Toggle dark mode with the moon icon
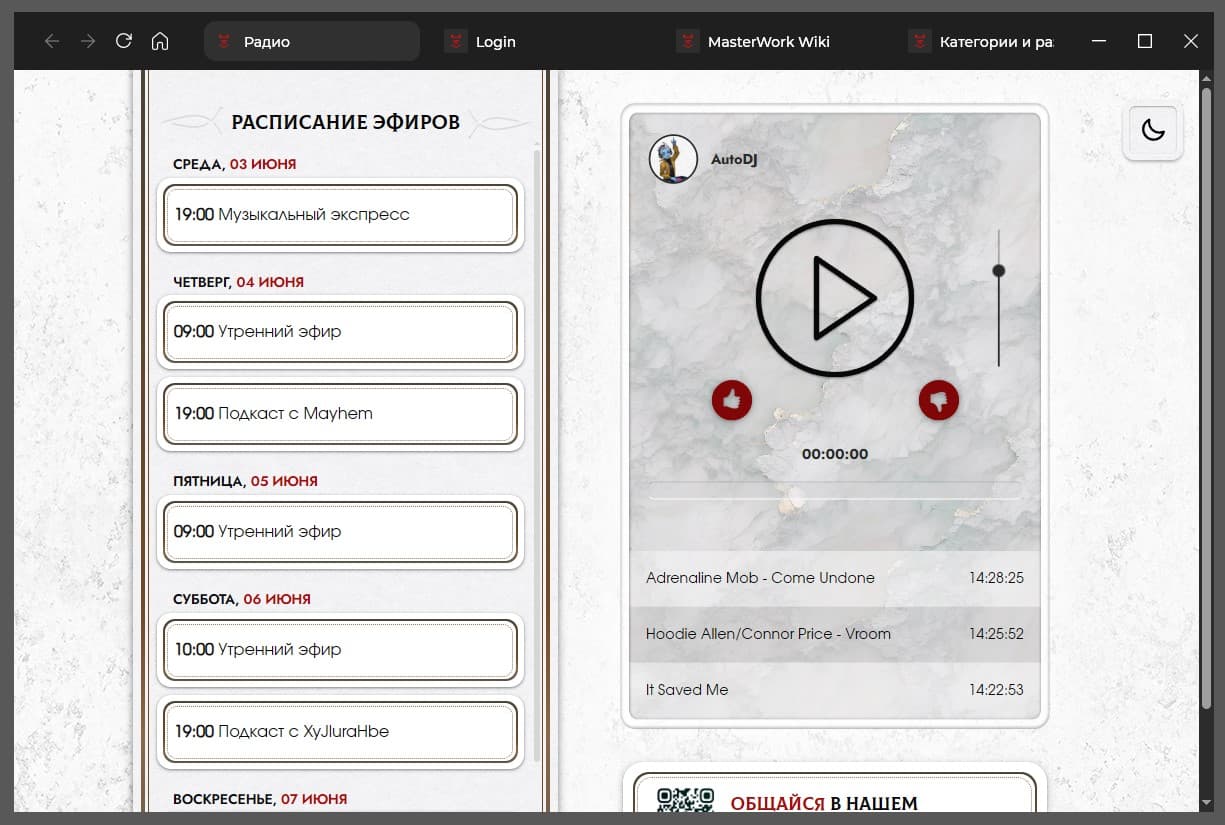The image size is (1225, 825). tap(1153, 130)
